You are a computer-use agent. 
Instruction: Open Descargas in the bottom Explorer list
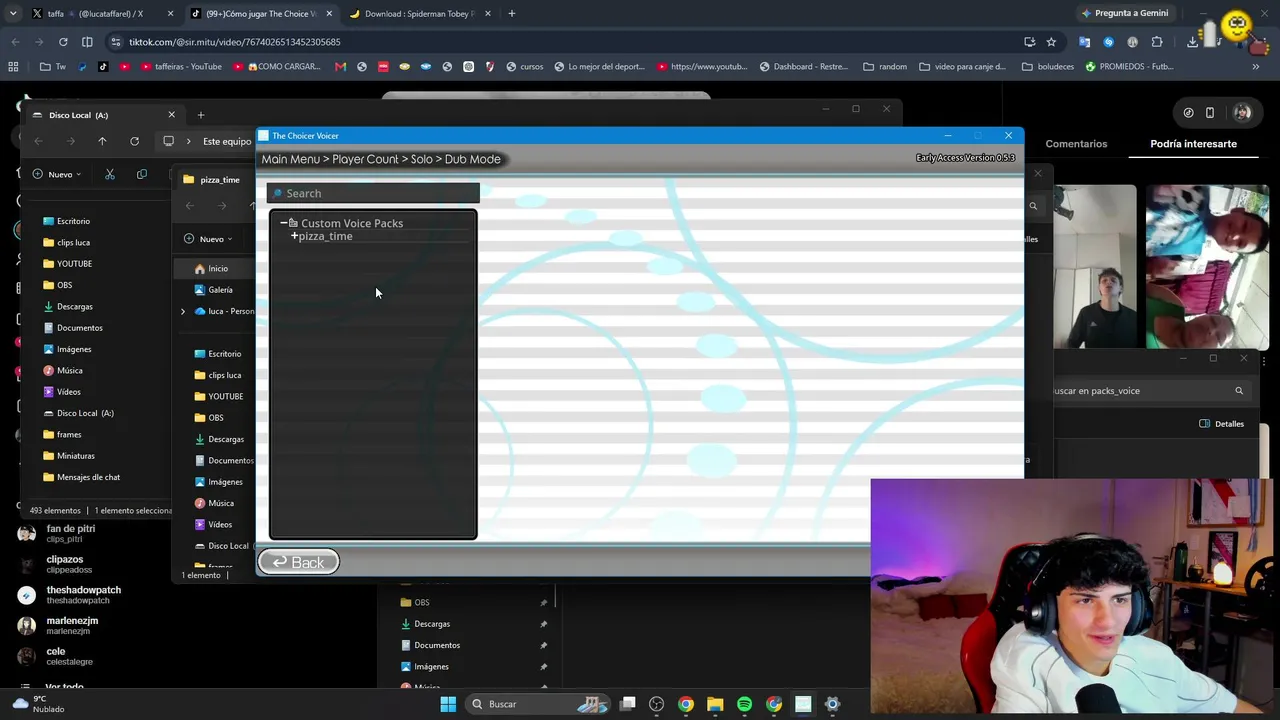[424, 624]
